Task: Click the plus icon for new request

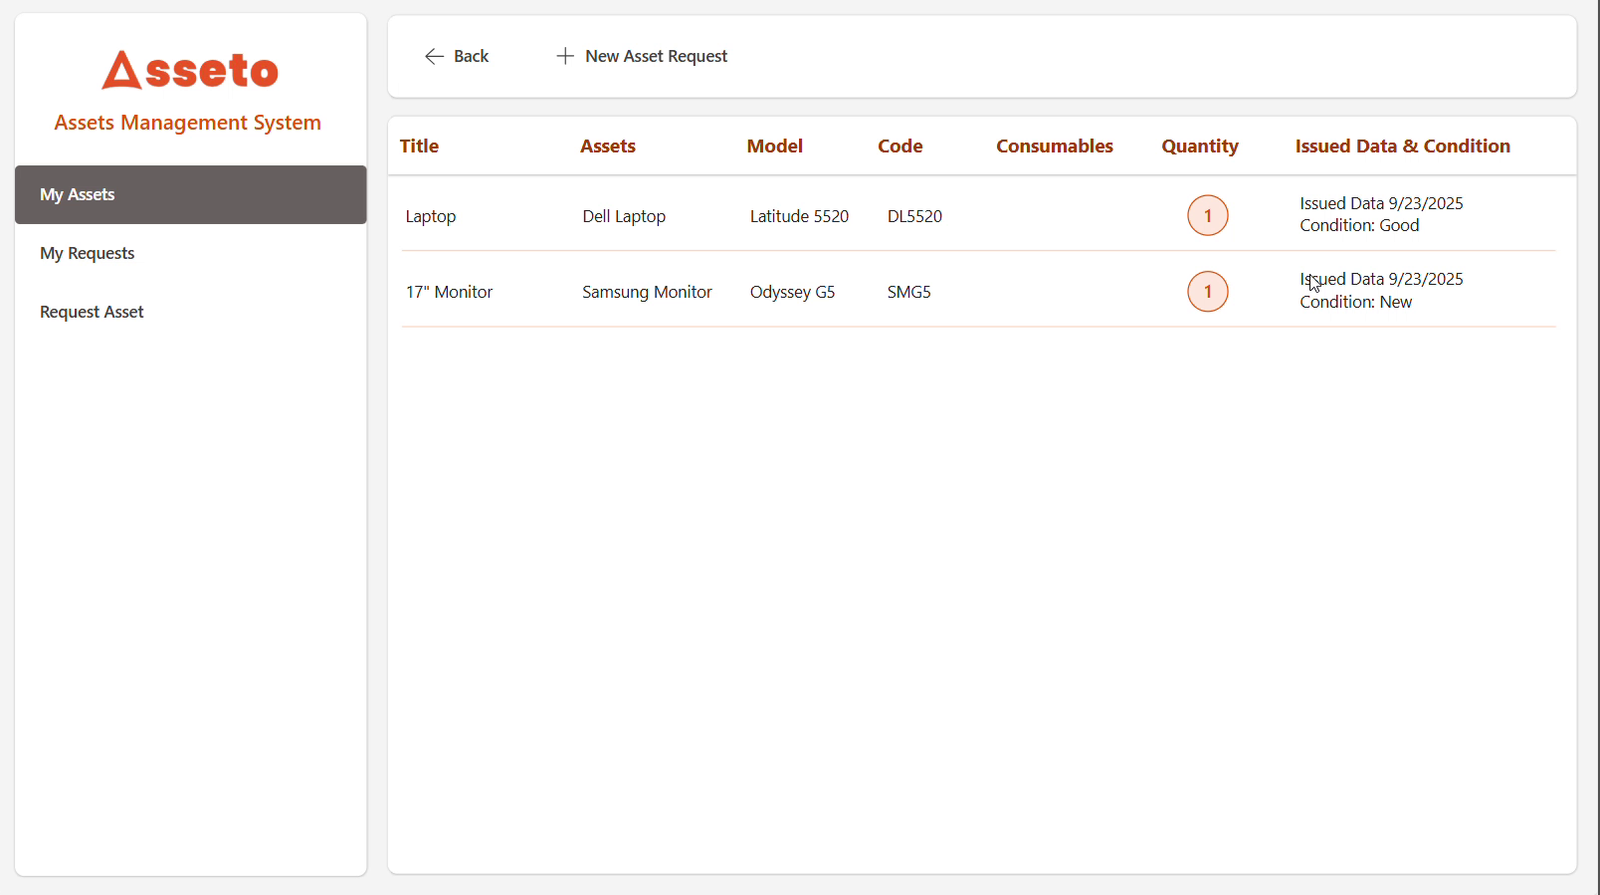Action: [565, 56]
